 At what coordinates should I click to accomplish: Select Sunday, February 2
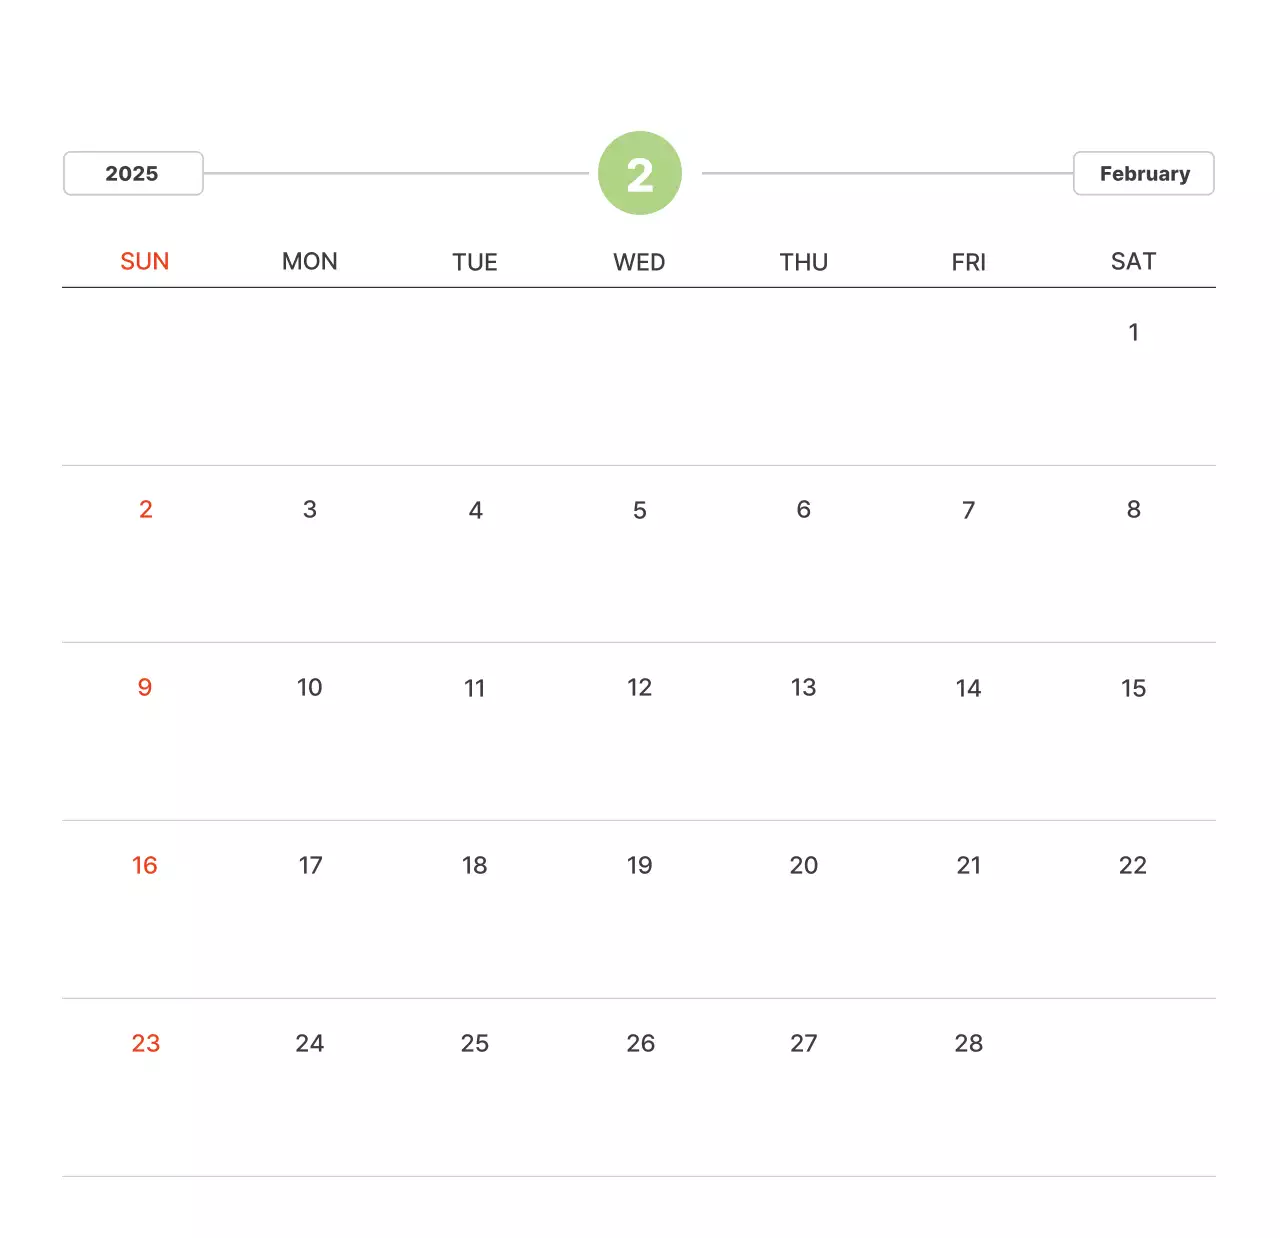(146, 510)
